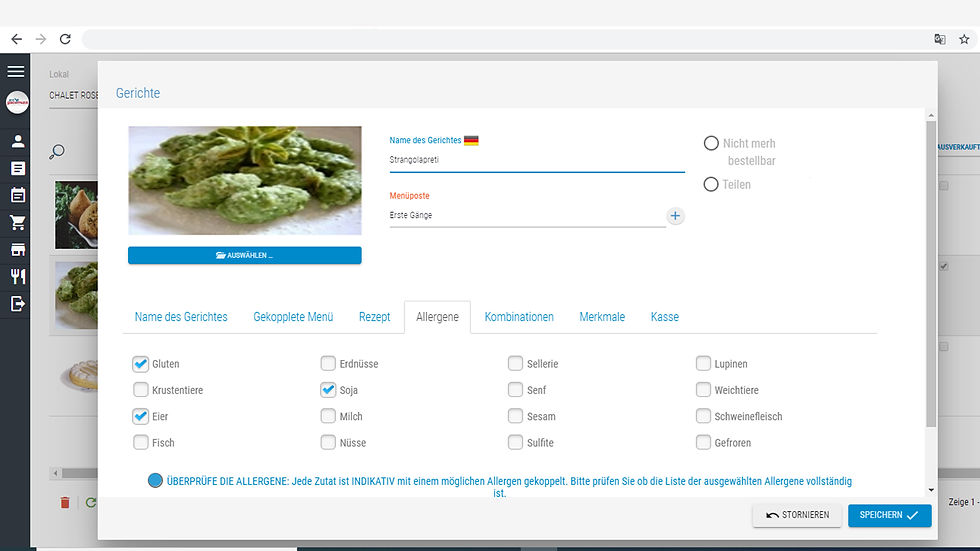The image size is (980, 551).
Task: Open the fork and knife menu icon
Action: tap(18, 276)
